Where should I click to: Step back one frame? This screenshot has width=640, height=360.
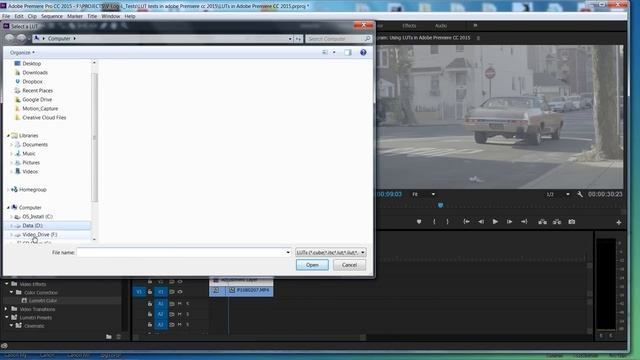point(481,222)
